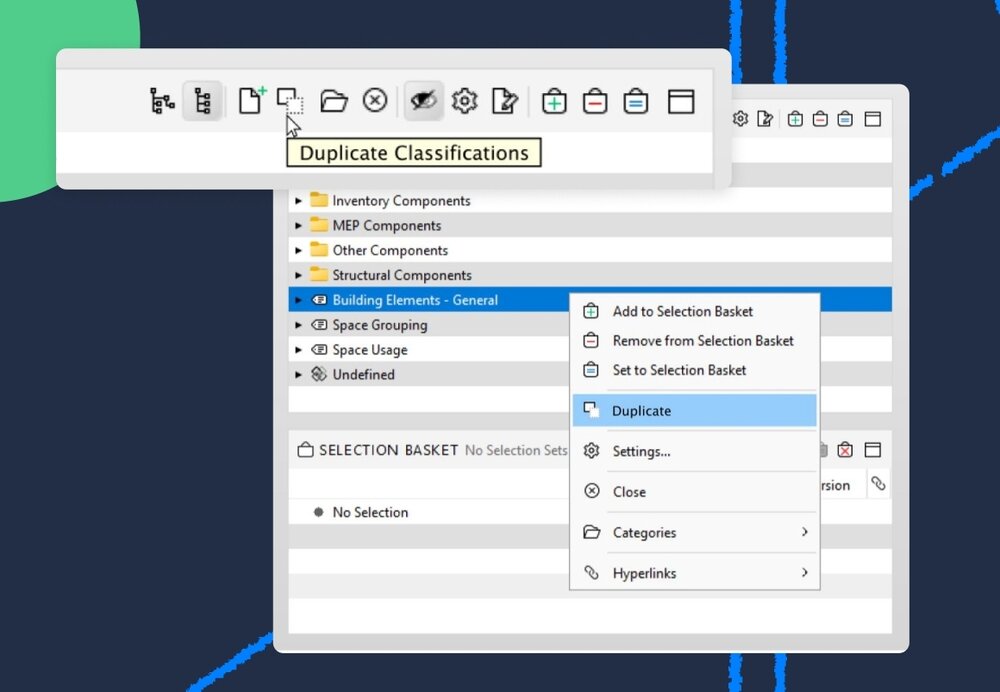Expand the Space Usage classification
Screen dimensions: 1000x692
point(298,350)
